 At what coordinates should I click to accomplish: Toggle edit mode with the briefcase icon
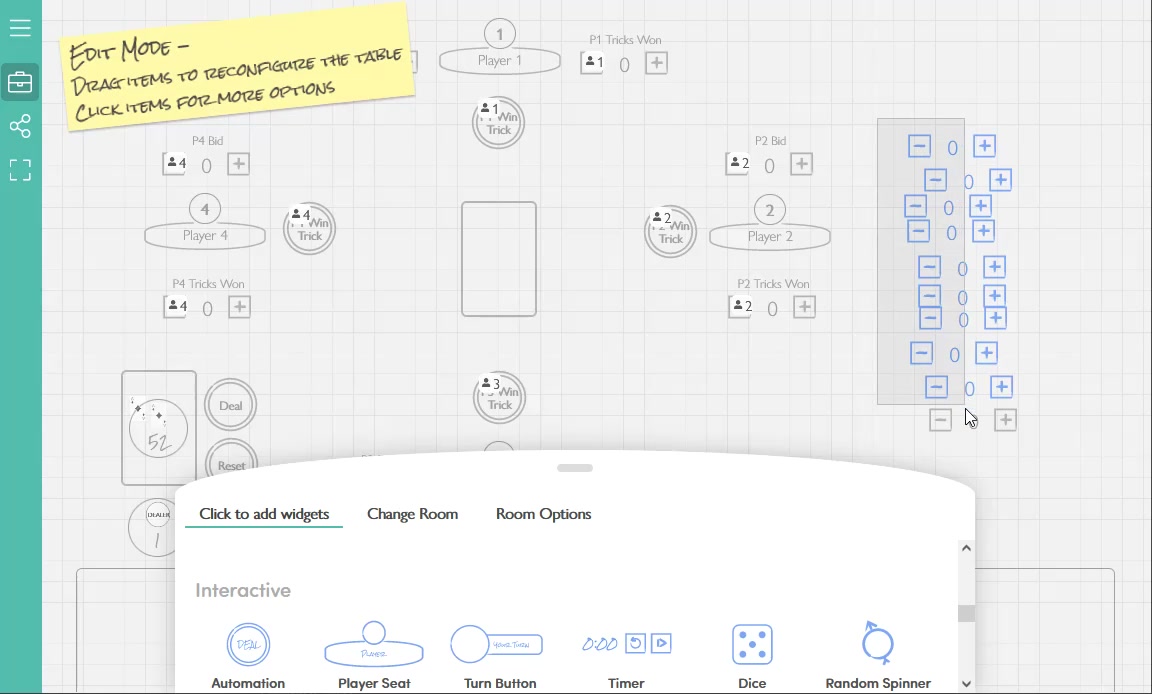(20, 82)
